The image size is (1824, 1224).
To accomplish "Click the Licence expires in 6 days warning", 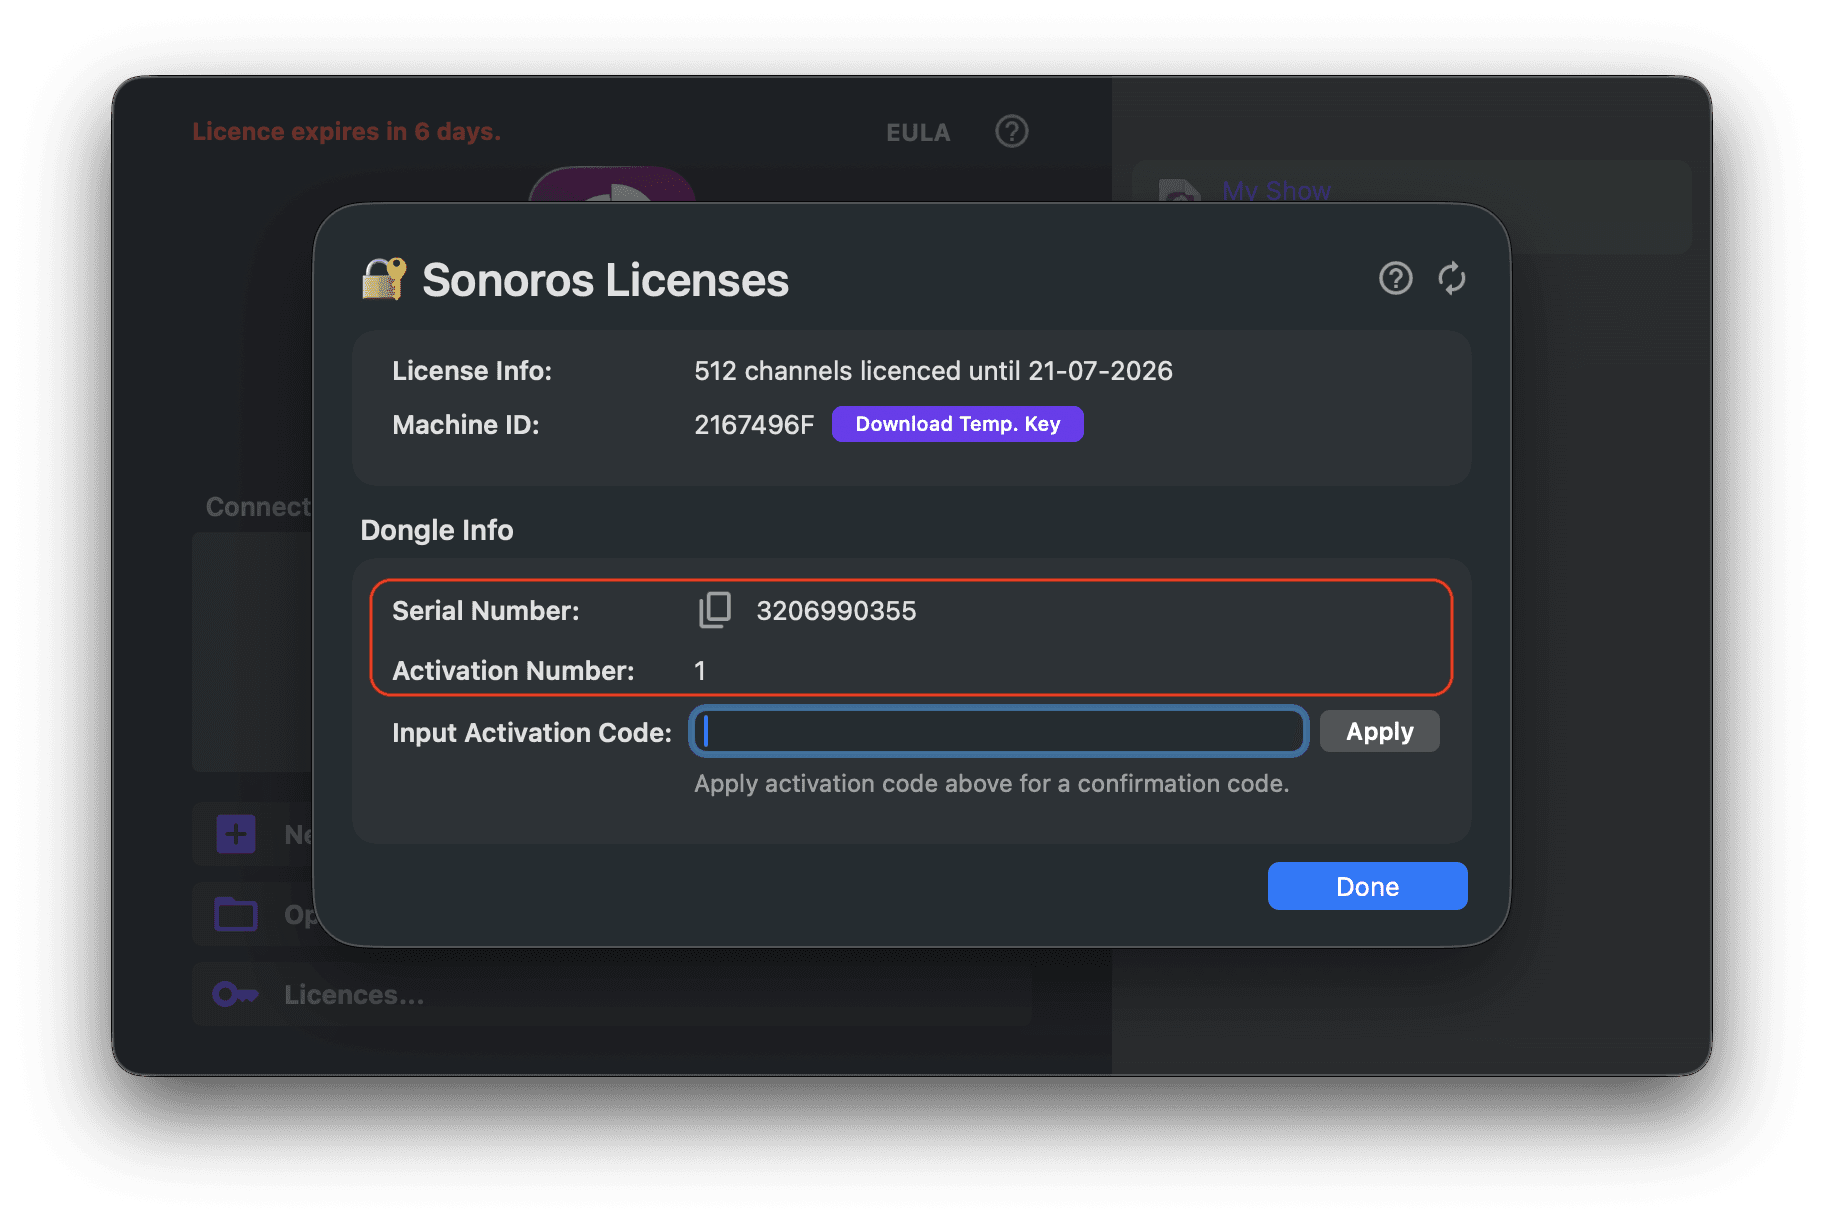I will coord(347,132).
